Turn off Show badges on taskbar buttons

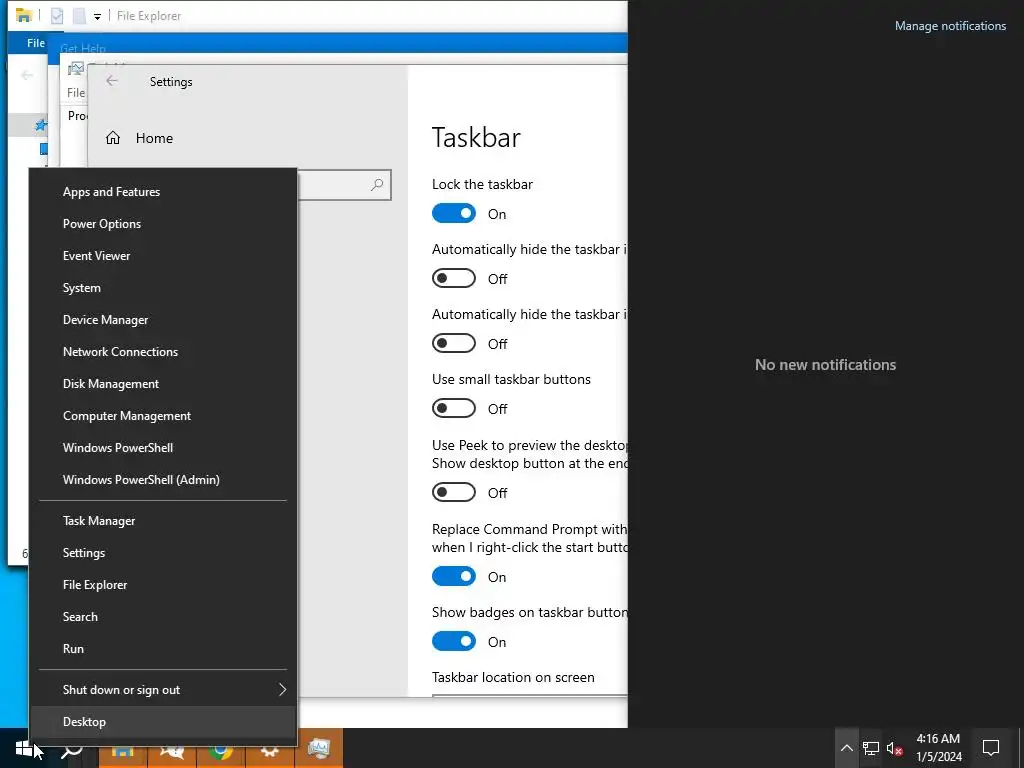click(x=454, y=641)
